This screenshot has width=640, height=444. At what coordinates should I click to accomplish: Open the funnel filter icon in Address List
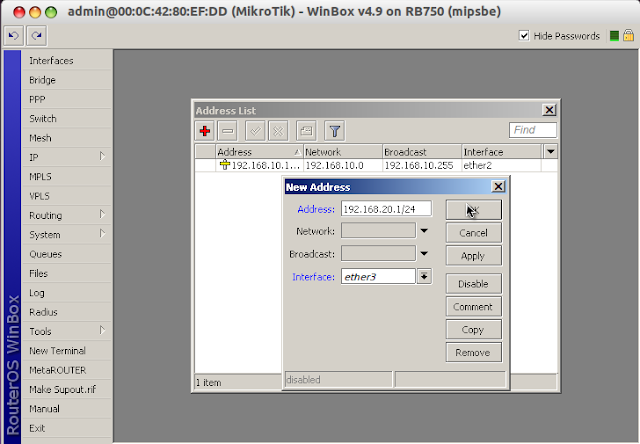pos(335,131)
